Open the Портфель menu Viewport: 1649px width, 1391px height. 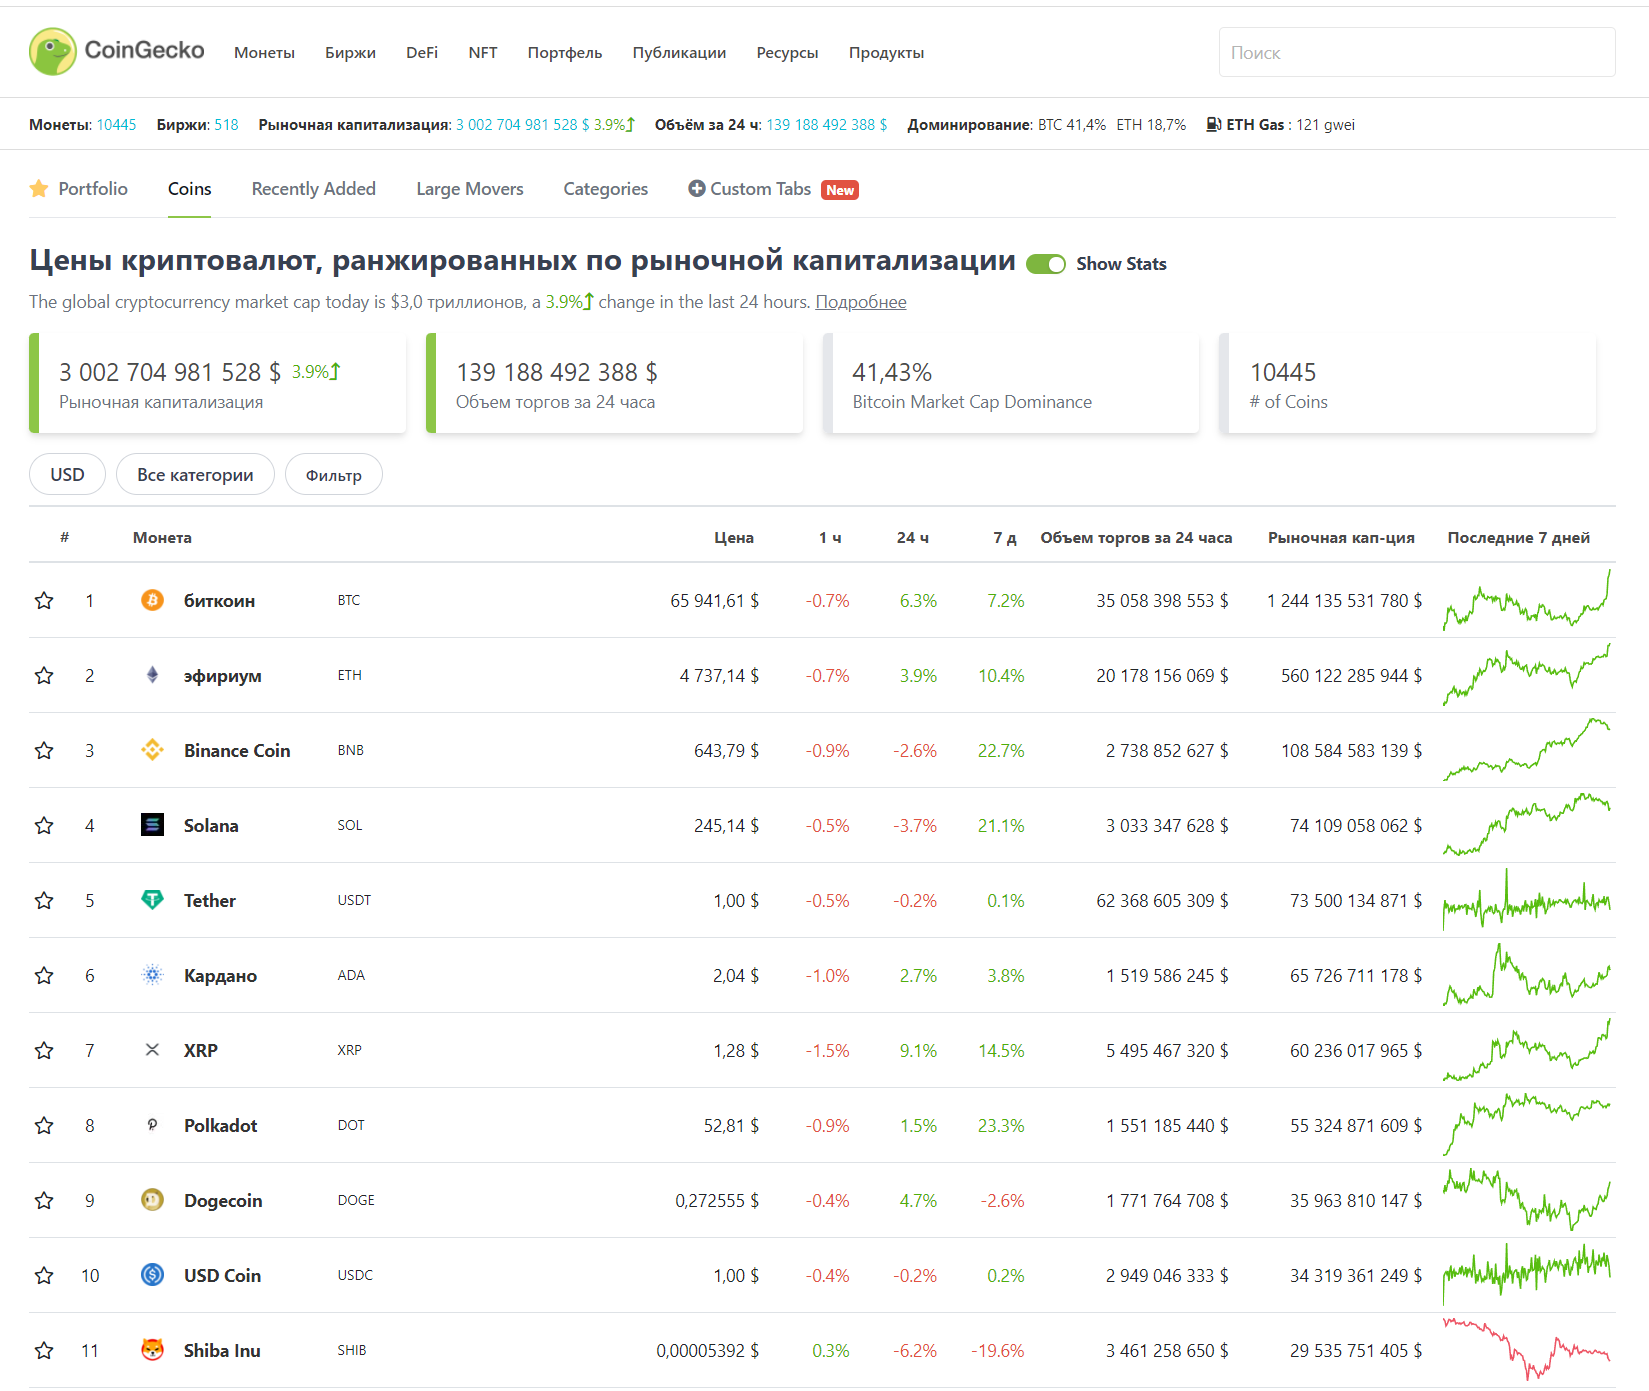(565, 53)
